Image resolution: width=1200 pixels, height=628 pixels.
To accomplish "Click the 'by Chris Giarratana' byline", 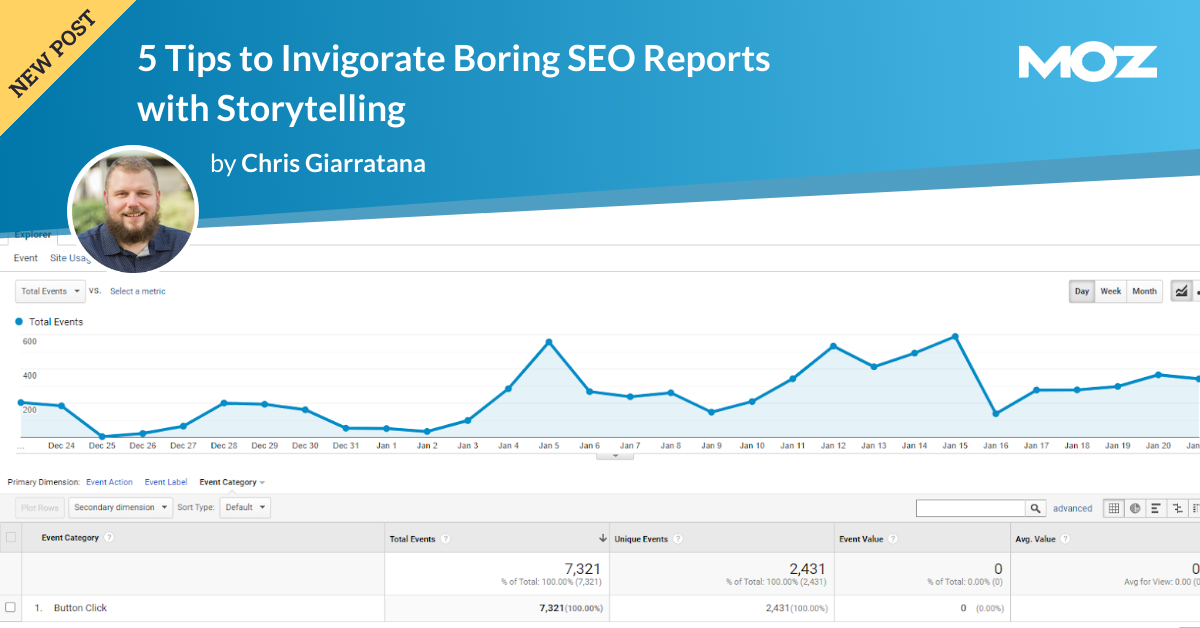I will pyautogui.click(x=318, y=163).
